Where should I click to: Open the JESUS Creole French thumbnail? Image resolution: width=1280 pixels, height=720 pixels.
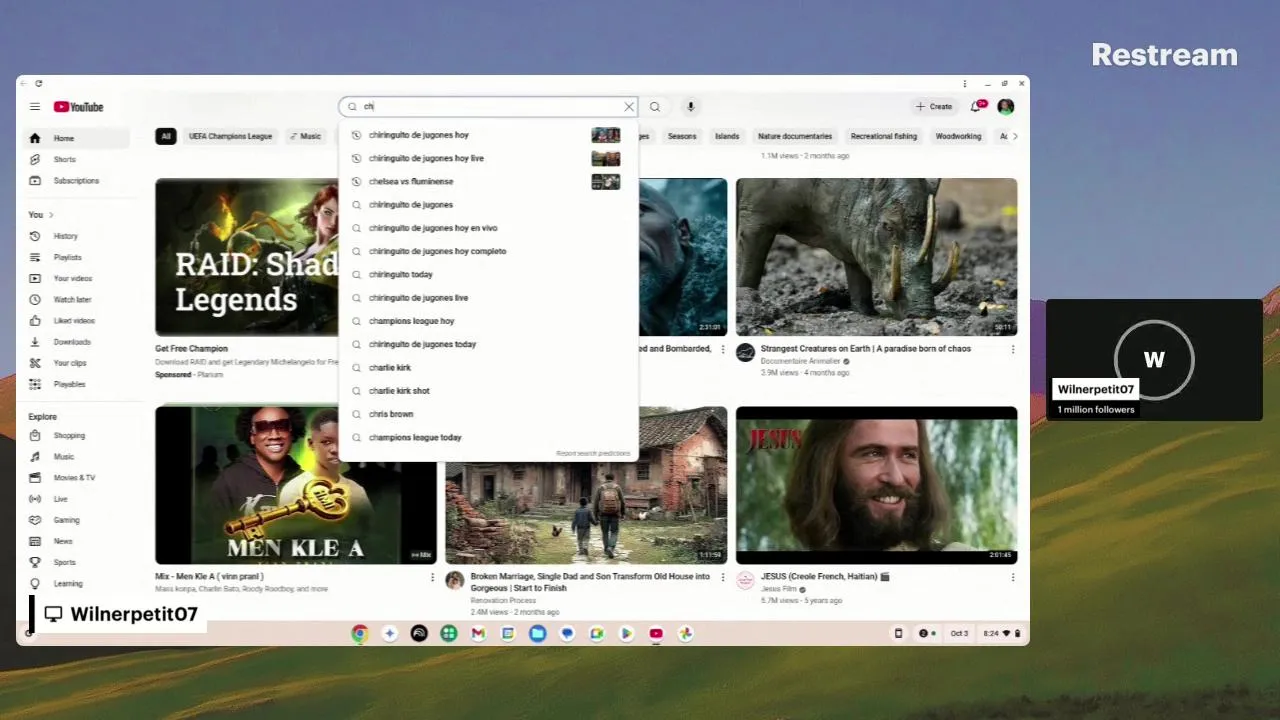pyautogui.click(x=876, y=485)
